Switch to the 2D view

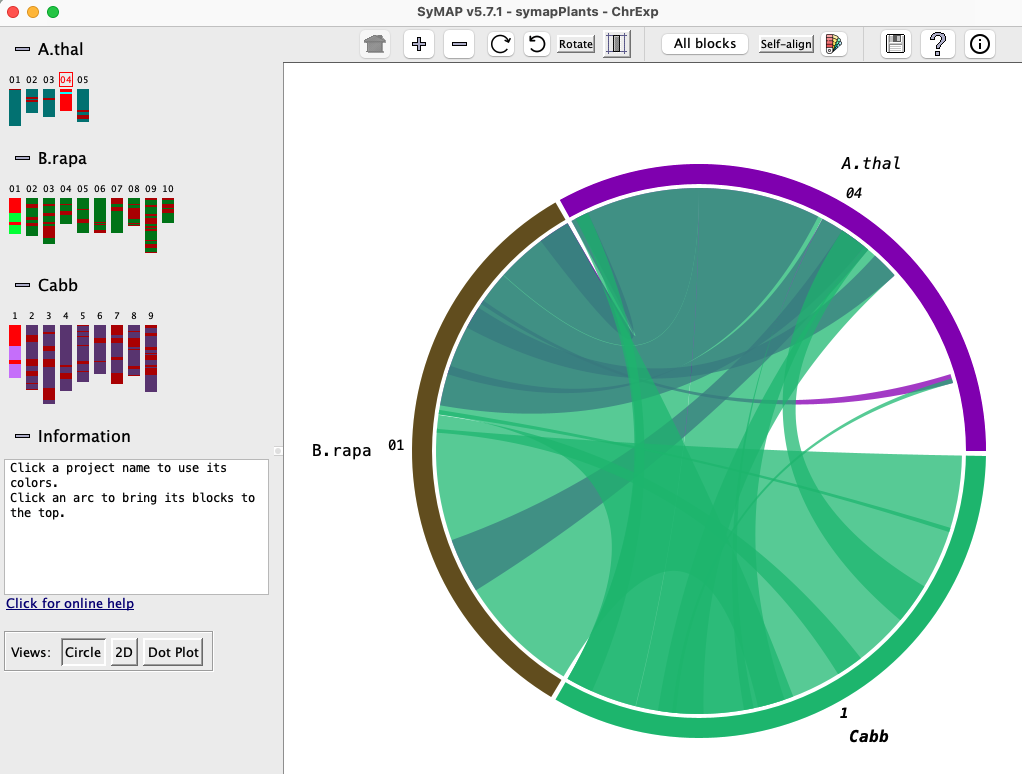click(x=124, y=652)
